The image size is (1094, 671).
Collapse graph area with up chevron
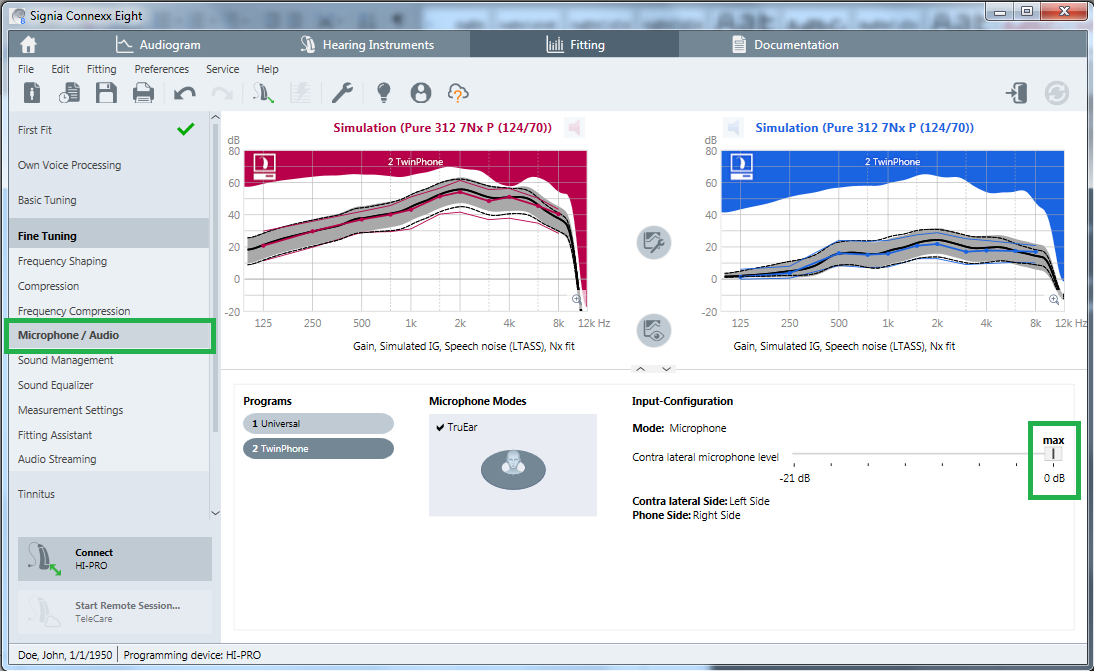click(x=640, y=369)
